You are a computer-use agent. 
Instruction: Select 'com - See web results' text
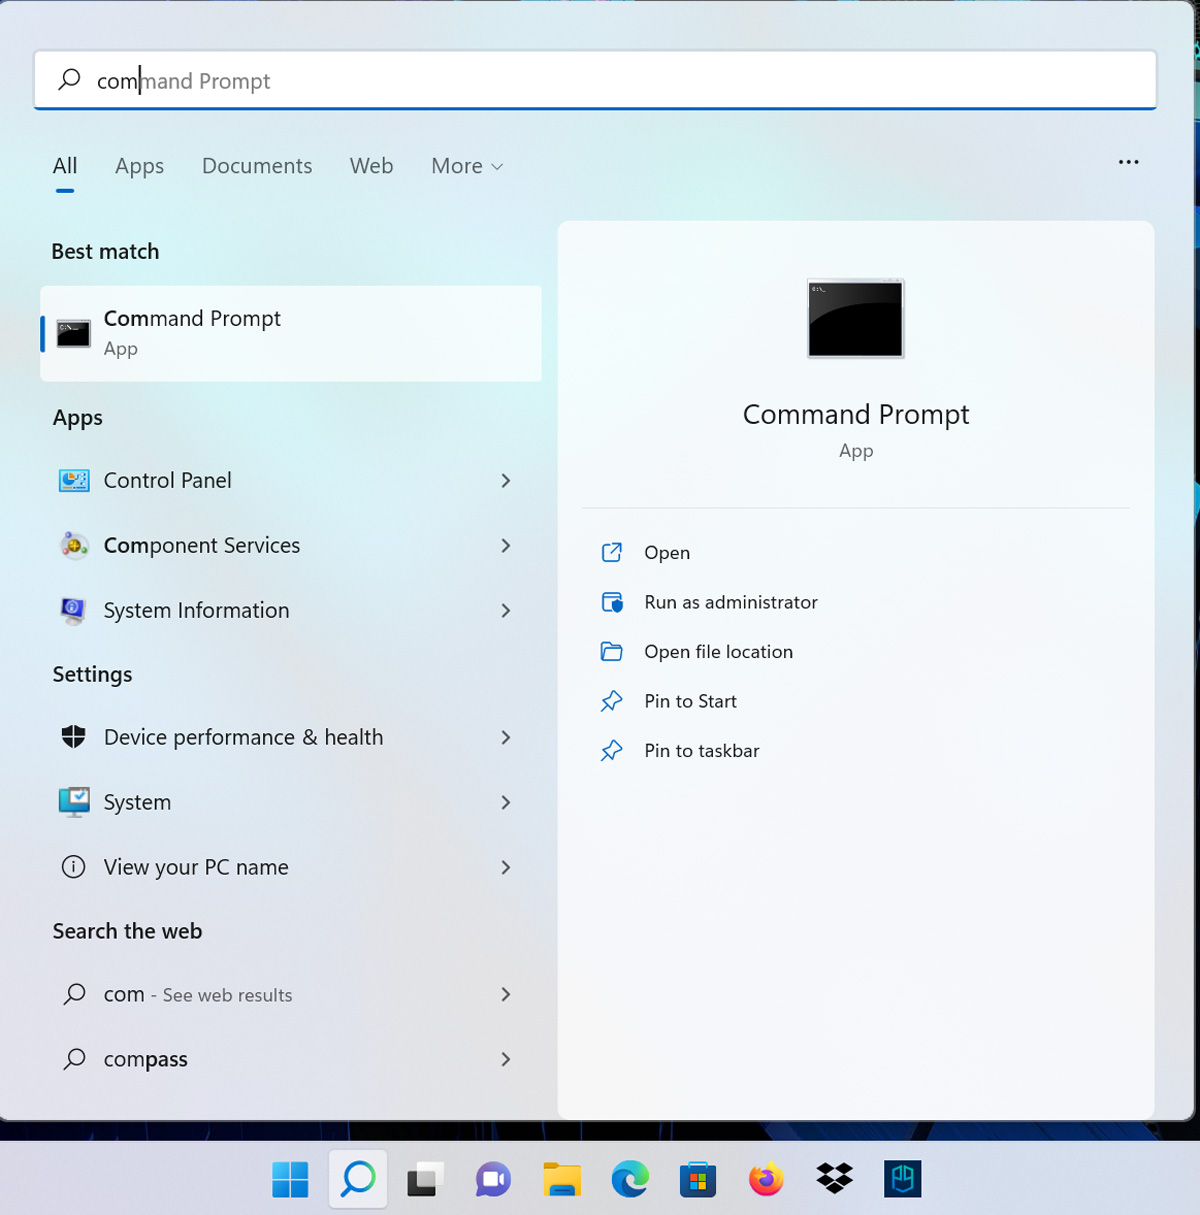(198, 995)
